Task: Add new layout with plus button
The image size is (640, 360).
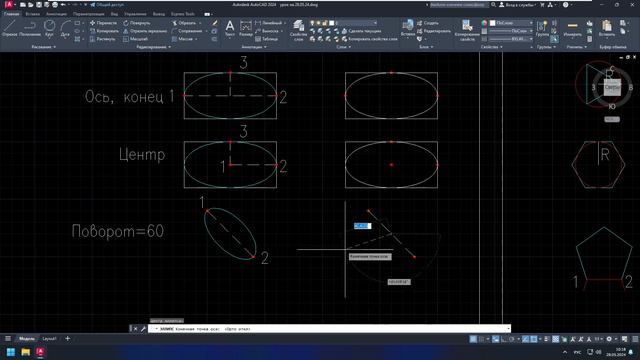Action: (67, 339)
